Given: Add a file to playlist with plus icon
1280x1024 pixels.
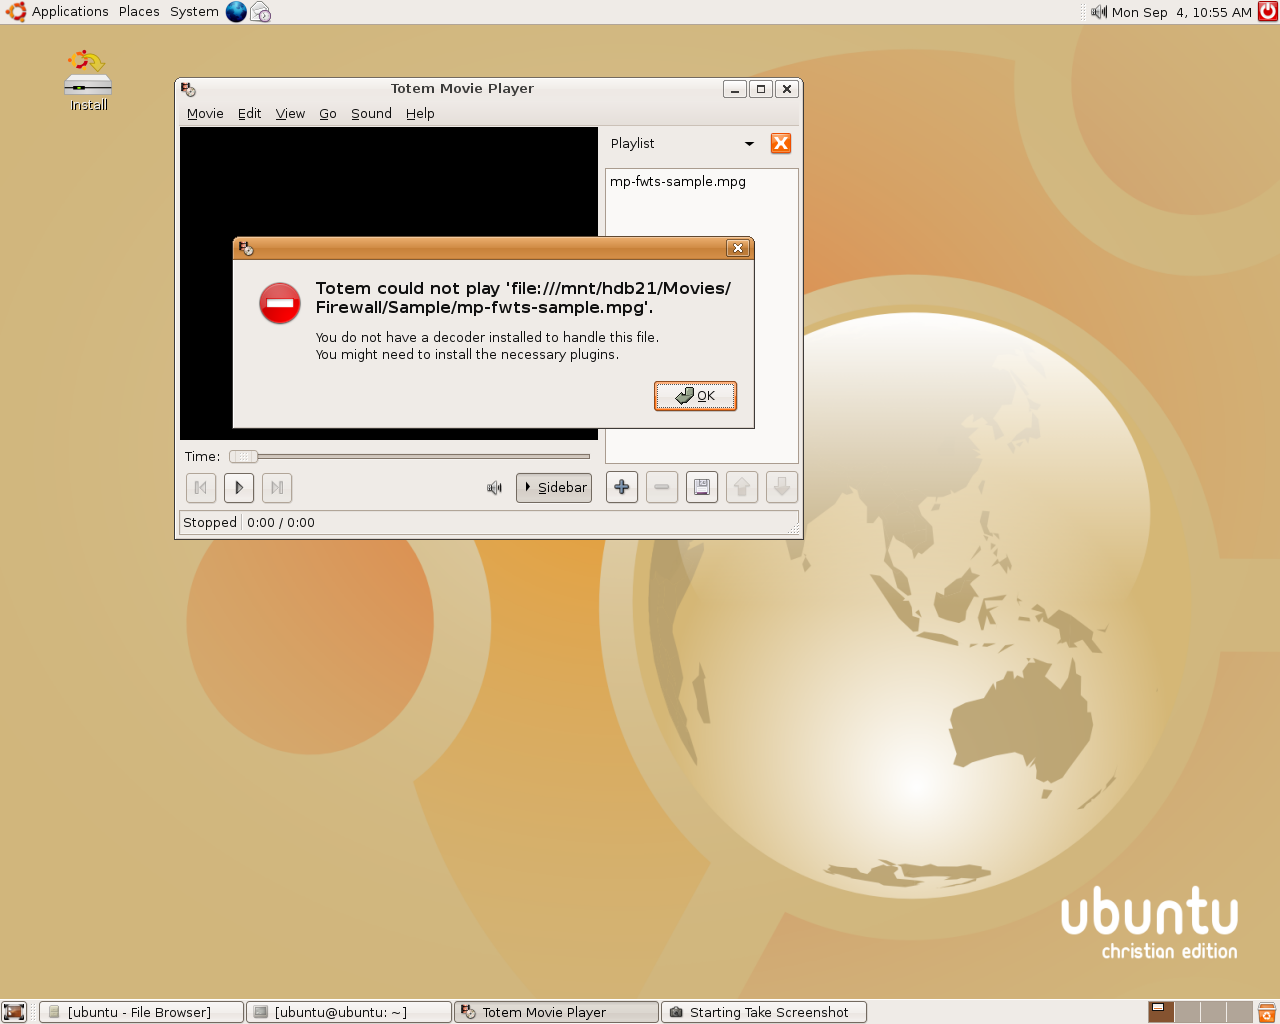Looking at the screenshot, I should 622,487.
